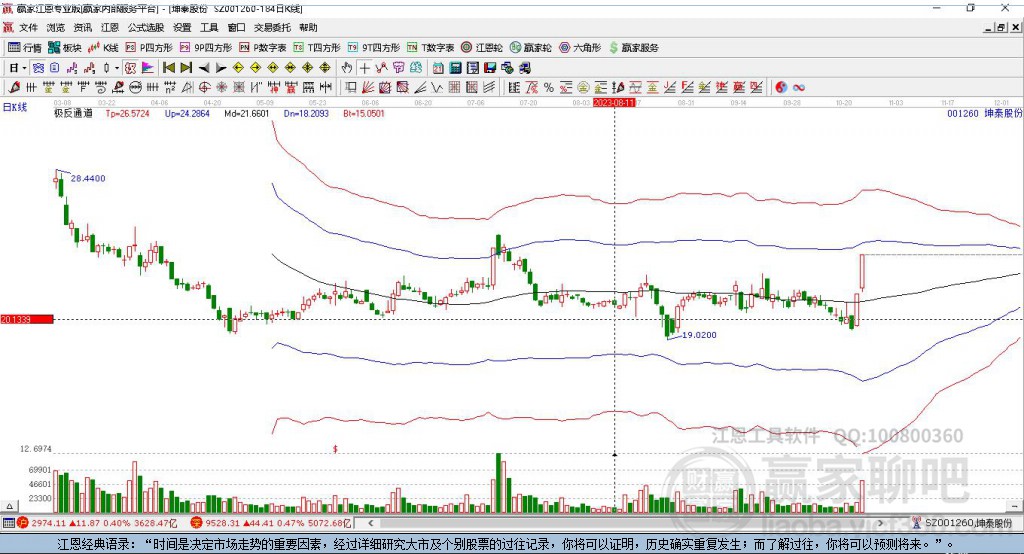Screen dimensions: 1024x554
Task: Open the 江恩 menu
Action: point(110,27)
